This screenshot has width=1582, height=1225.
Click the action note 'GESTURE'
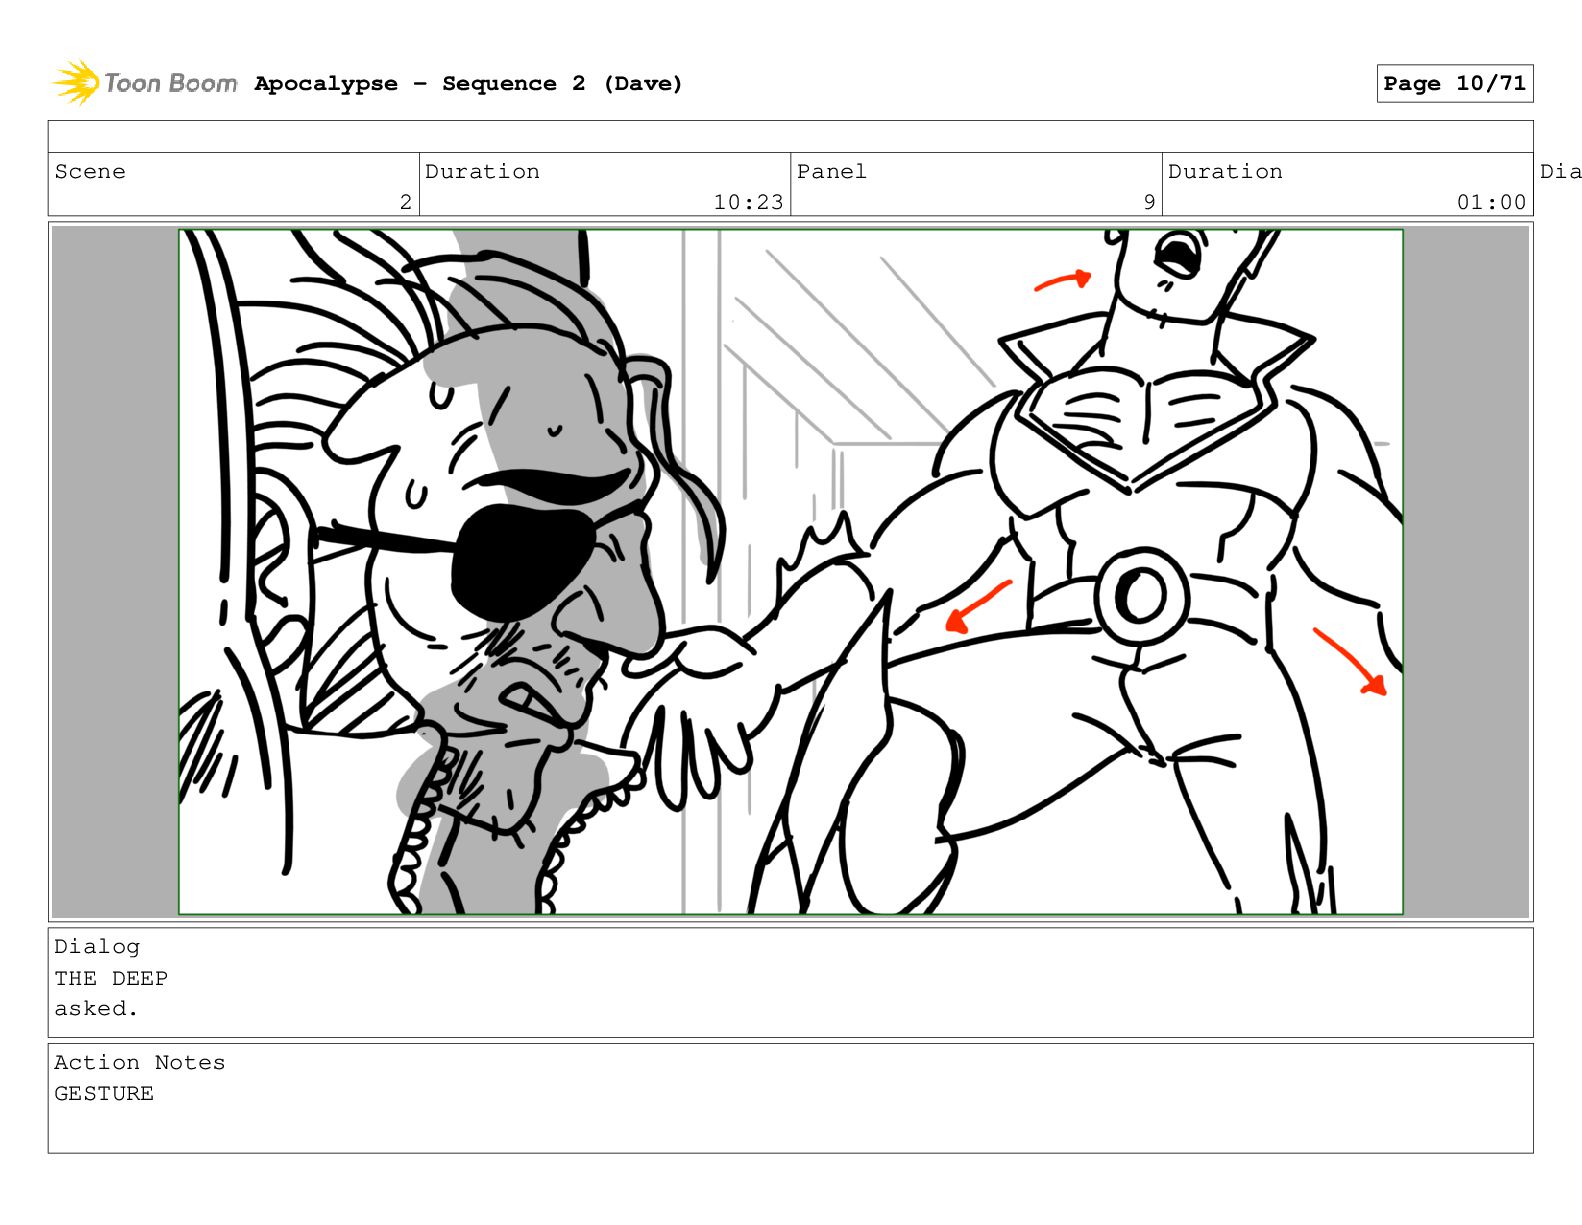(x=104, y=1094)
